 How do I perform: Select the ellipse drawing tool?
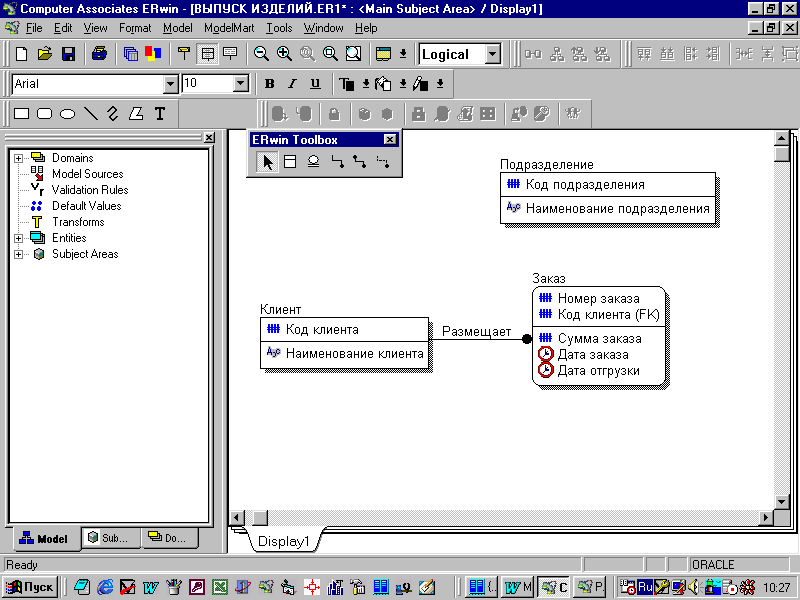[67, 114]
